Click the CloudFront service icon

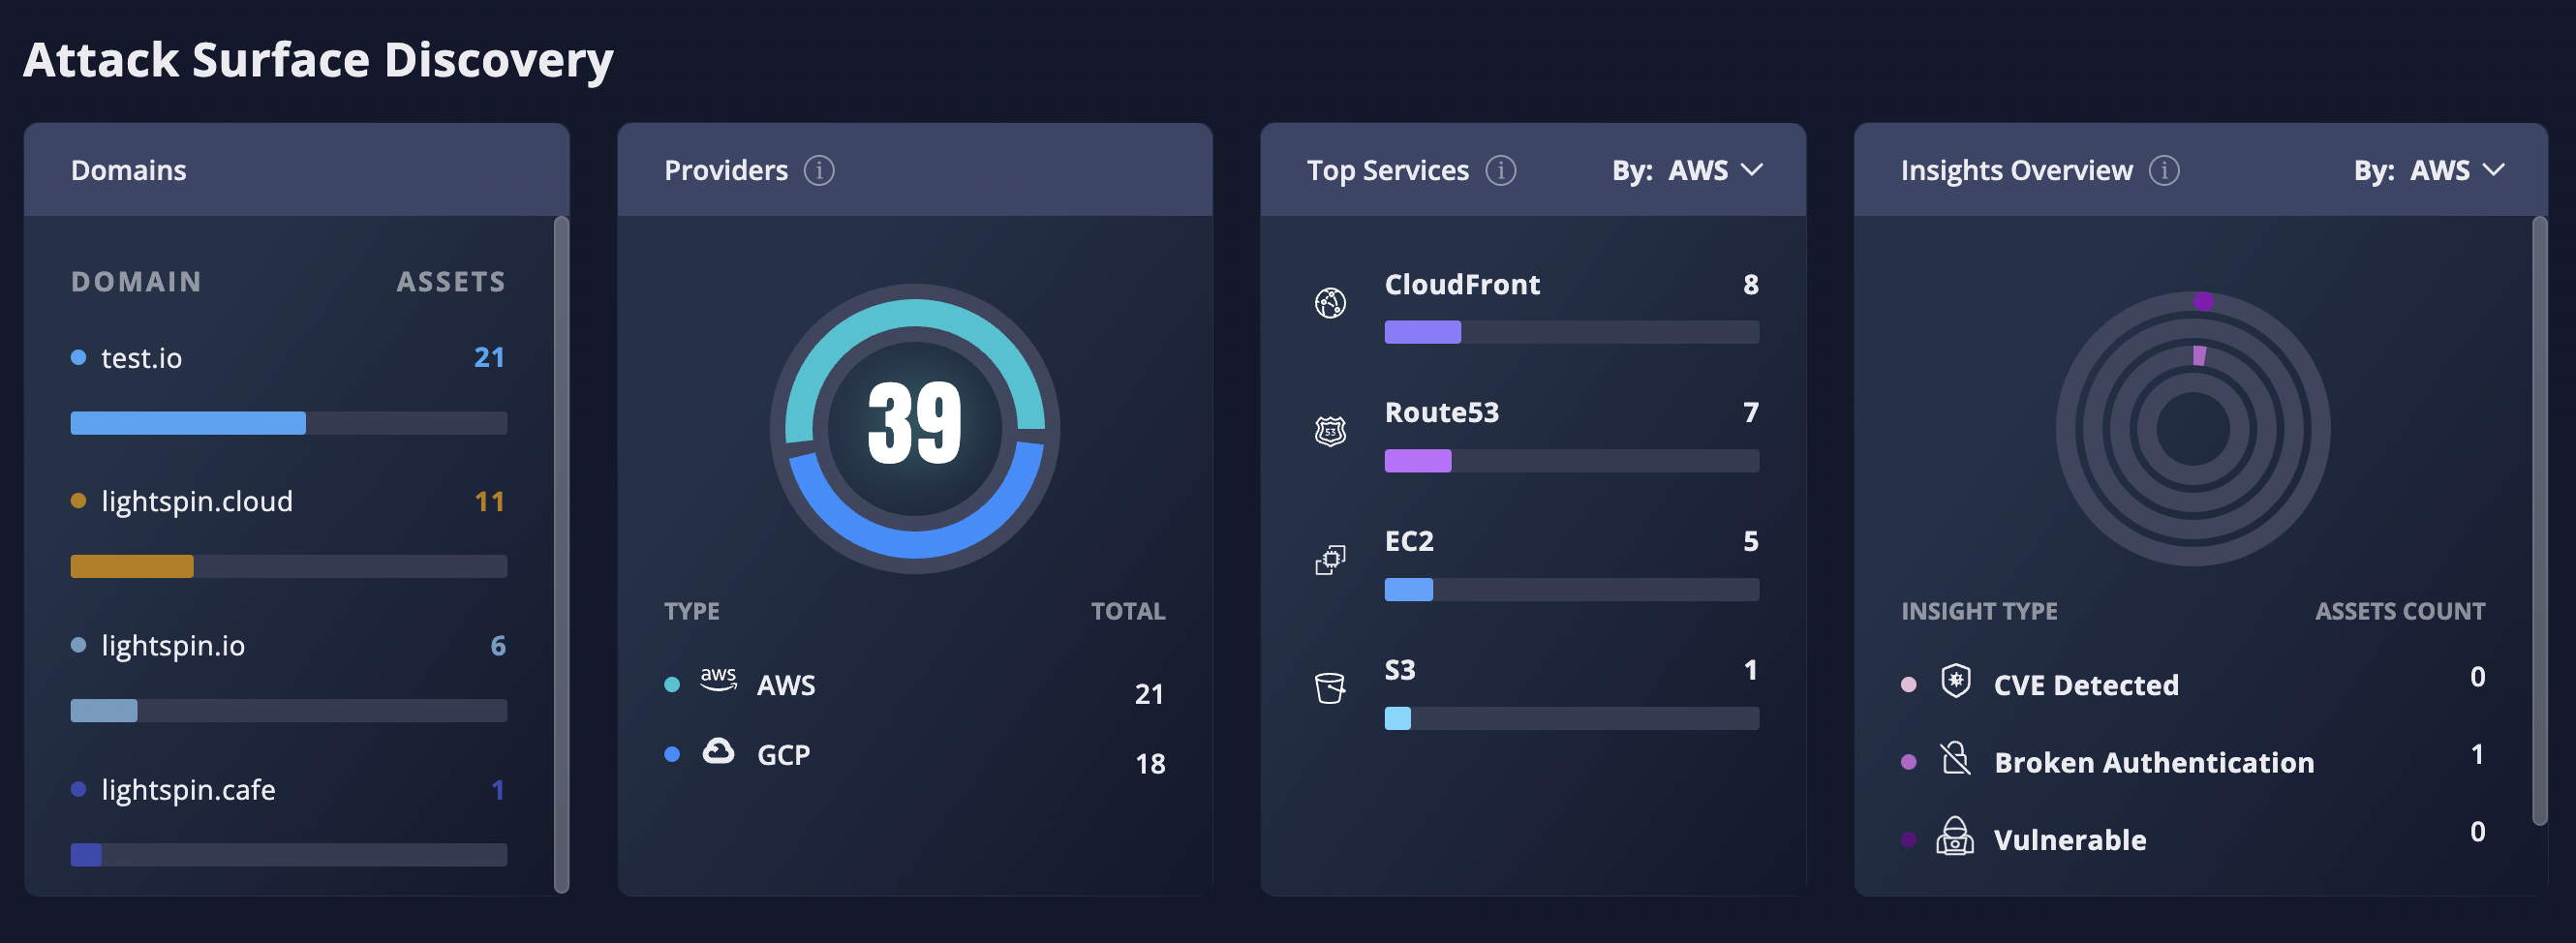click(1330, 303)
